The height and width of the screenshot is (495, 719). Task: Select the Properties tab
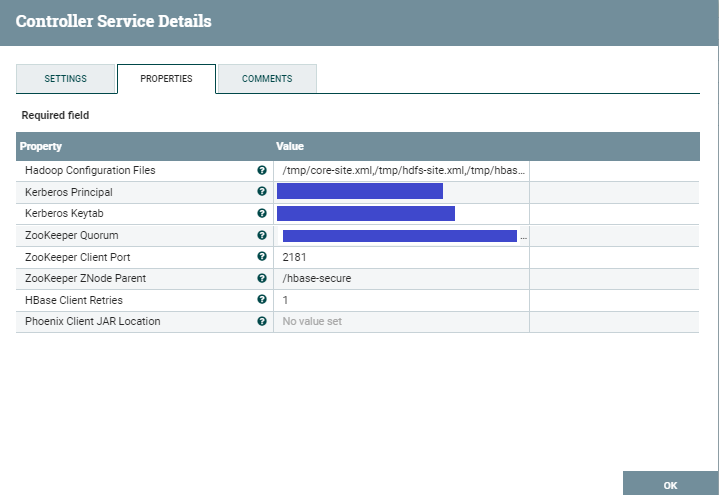pos(166,79)
